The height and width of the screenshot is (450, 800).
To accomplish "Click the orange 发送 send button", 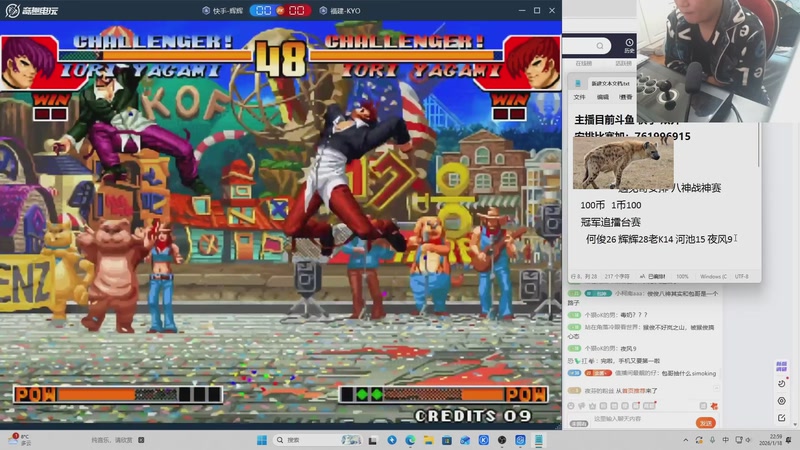I will coord(706,423).
